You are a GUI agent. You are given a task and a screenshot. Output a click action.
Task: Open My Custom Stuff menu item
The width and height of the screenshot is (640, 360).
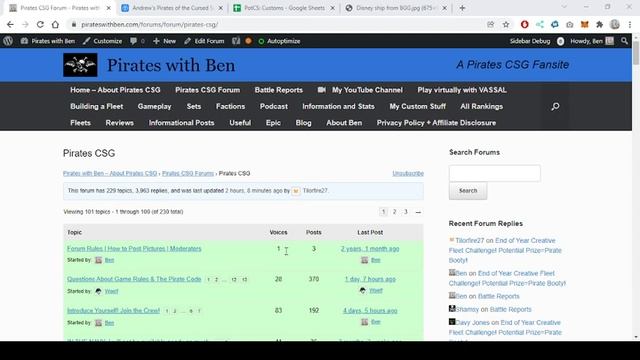click(x=418, y=106)
